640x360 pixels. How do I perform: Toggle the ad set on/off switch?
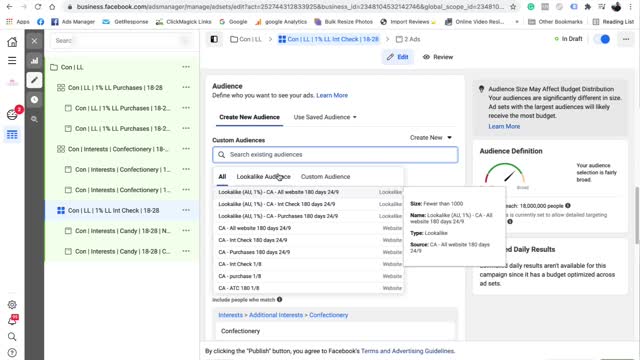[x=602, y=39]
